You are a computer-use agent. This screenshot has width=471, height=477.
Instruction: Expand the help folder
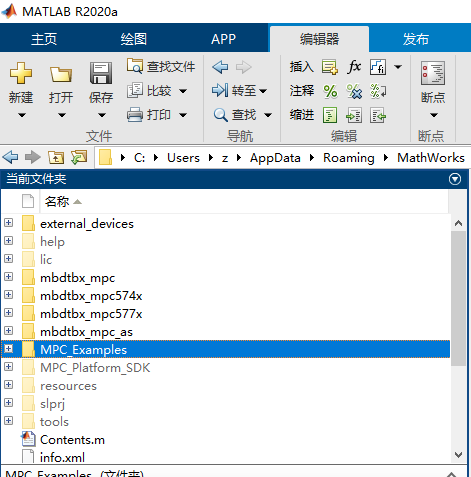point(9,241)
